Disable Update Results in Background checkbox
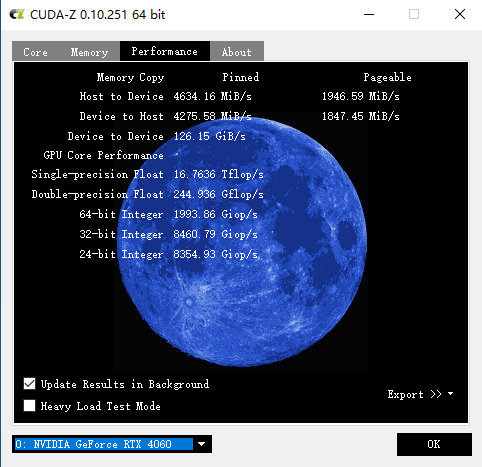This screenshot has width=482, height=467. (x=29, y=384)
